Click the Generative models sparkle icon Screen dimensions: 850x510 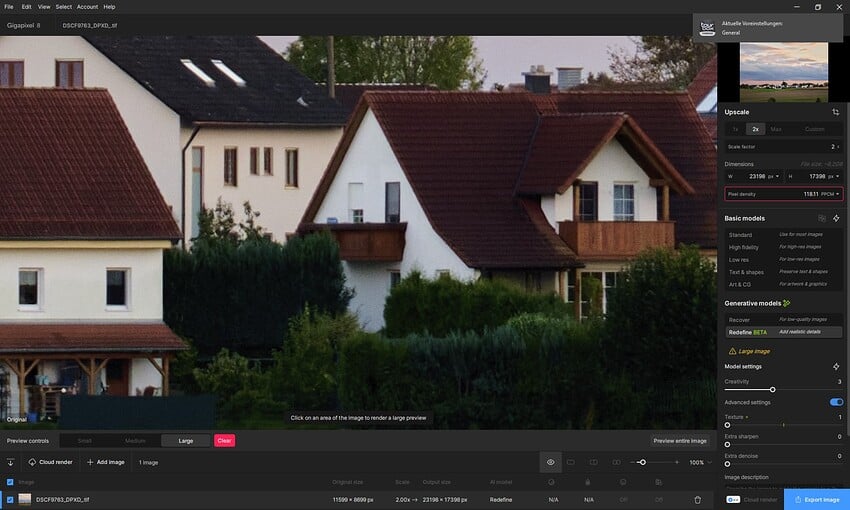787,303
